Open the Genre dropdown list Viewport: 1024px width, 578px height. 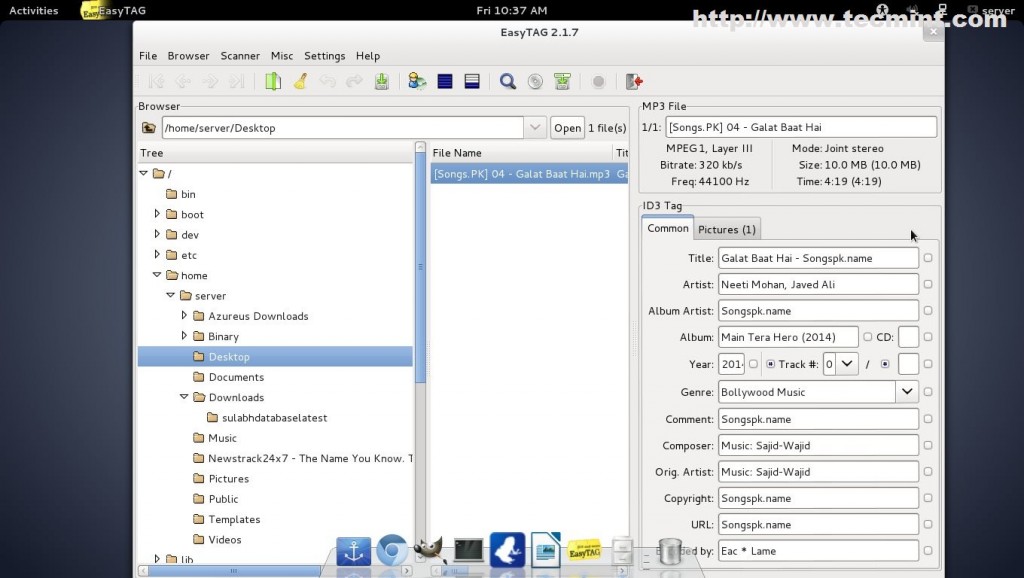(906, 392)
